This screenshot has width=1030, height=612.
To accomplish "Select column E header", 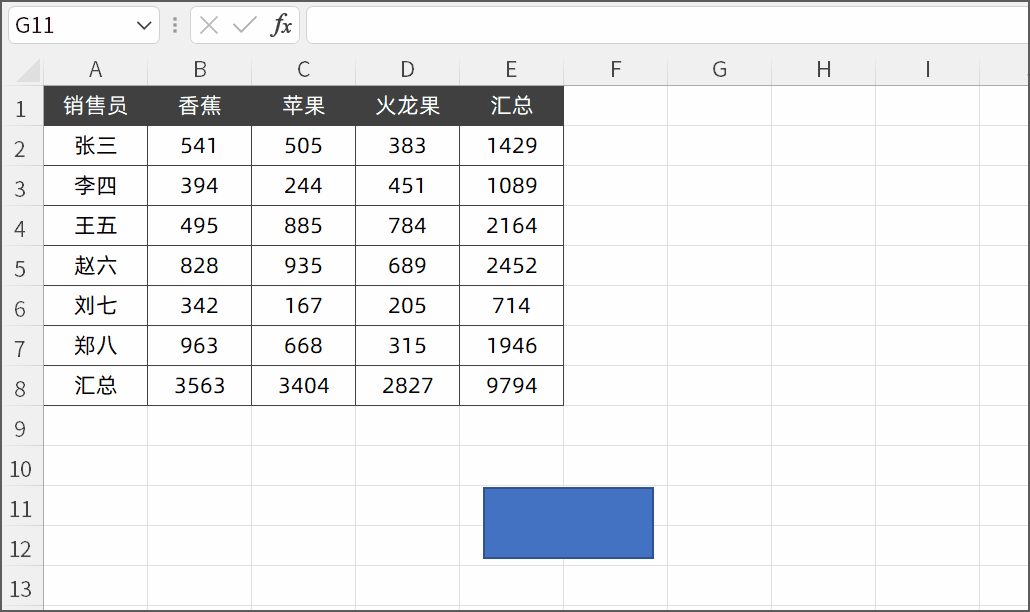I will [x=511, y=69].
